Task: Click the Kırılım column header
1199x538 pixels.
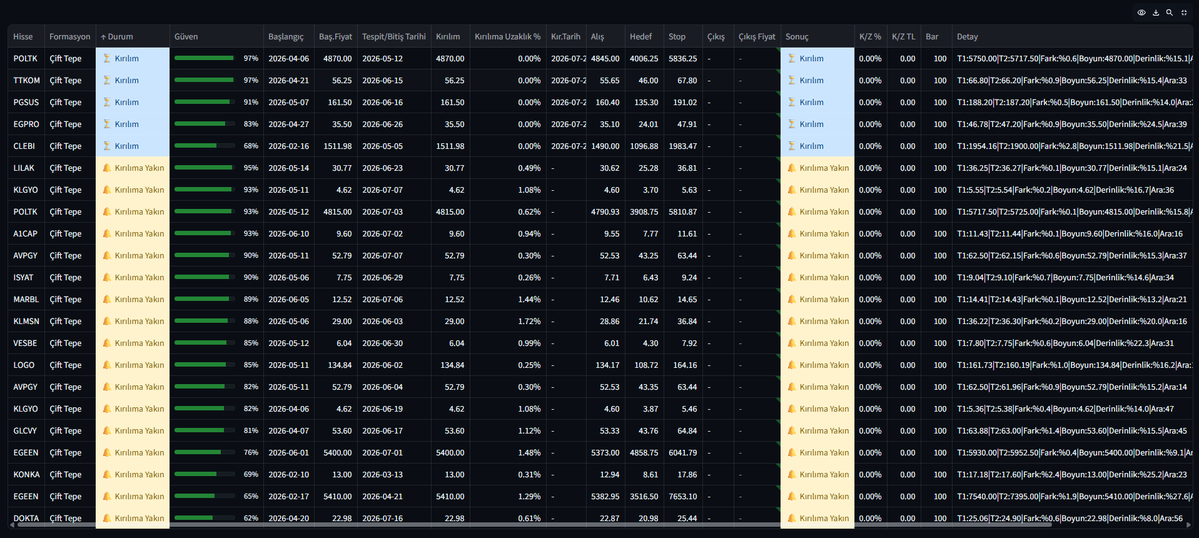Action: pos(450,37)
